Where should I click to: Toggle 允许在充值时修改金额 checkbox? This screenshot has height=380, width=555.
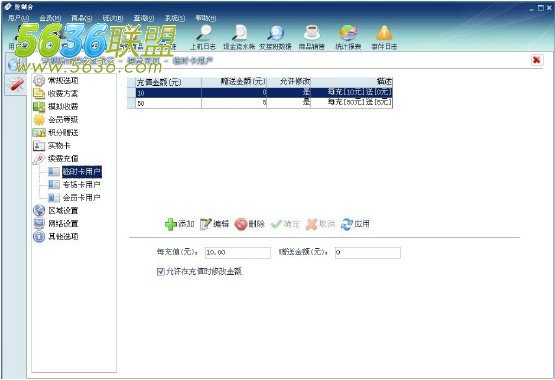tap(161, 271)
